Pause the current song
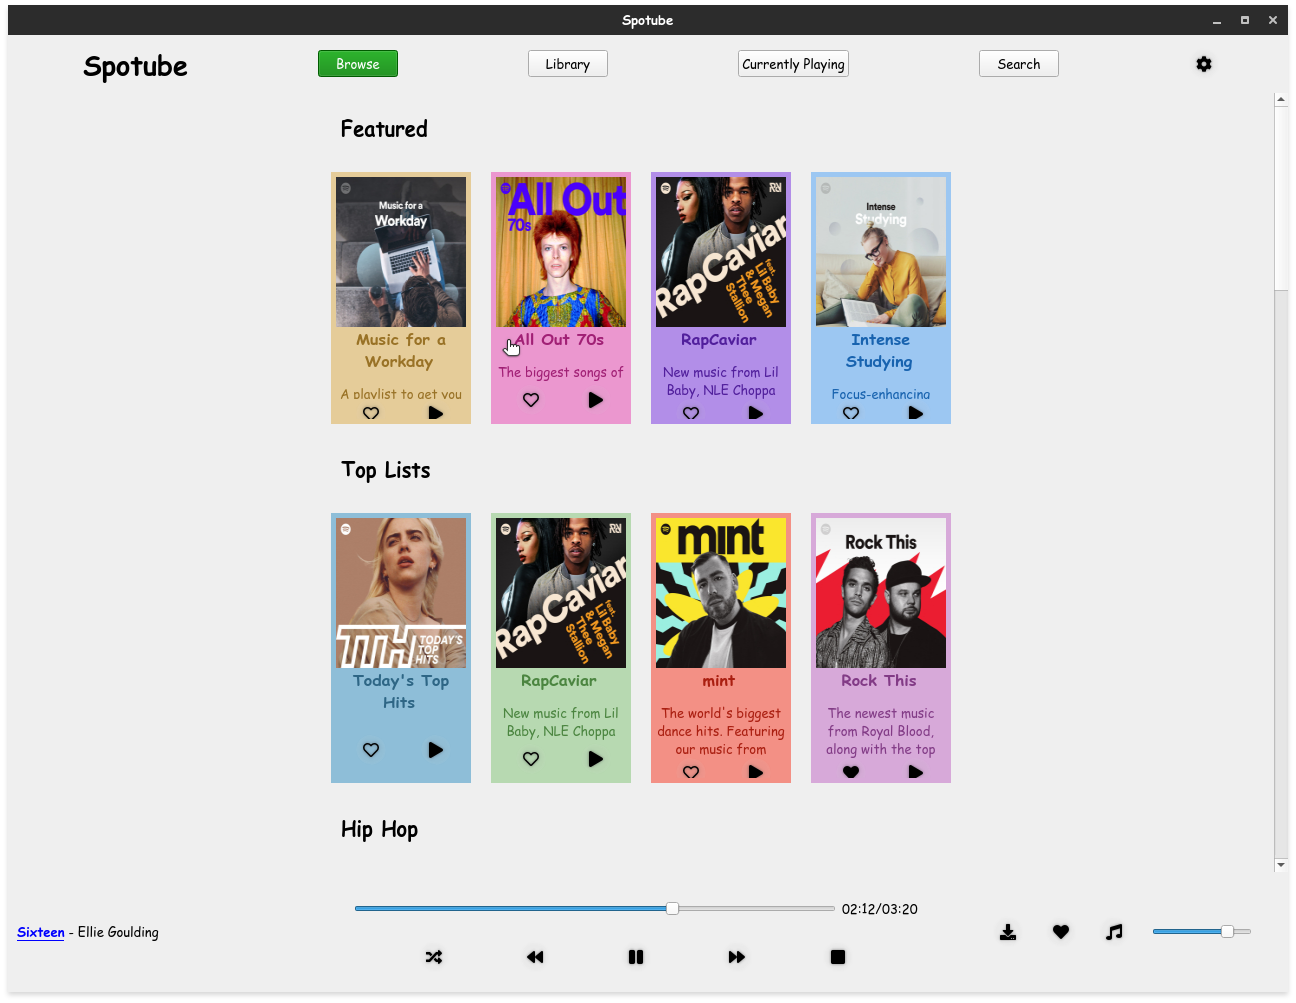This screenshot has height=1003, width=1296. (x=636, y=957)
